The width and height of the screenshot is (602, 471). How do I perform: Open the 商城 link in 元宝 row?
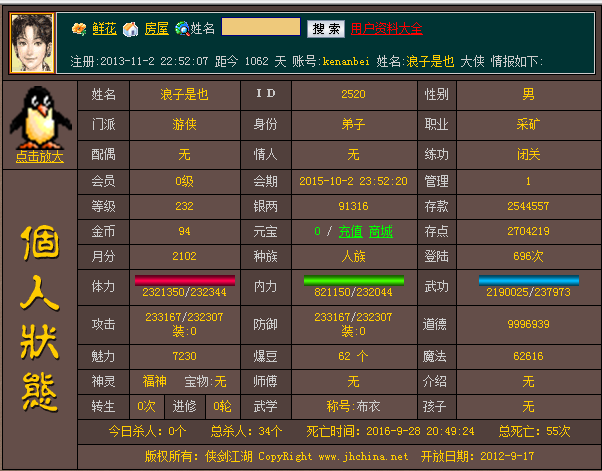380,231
